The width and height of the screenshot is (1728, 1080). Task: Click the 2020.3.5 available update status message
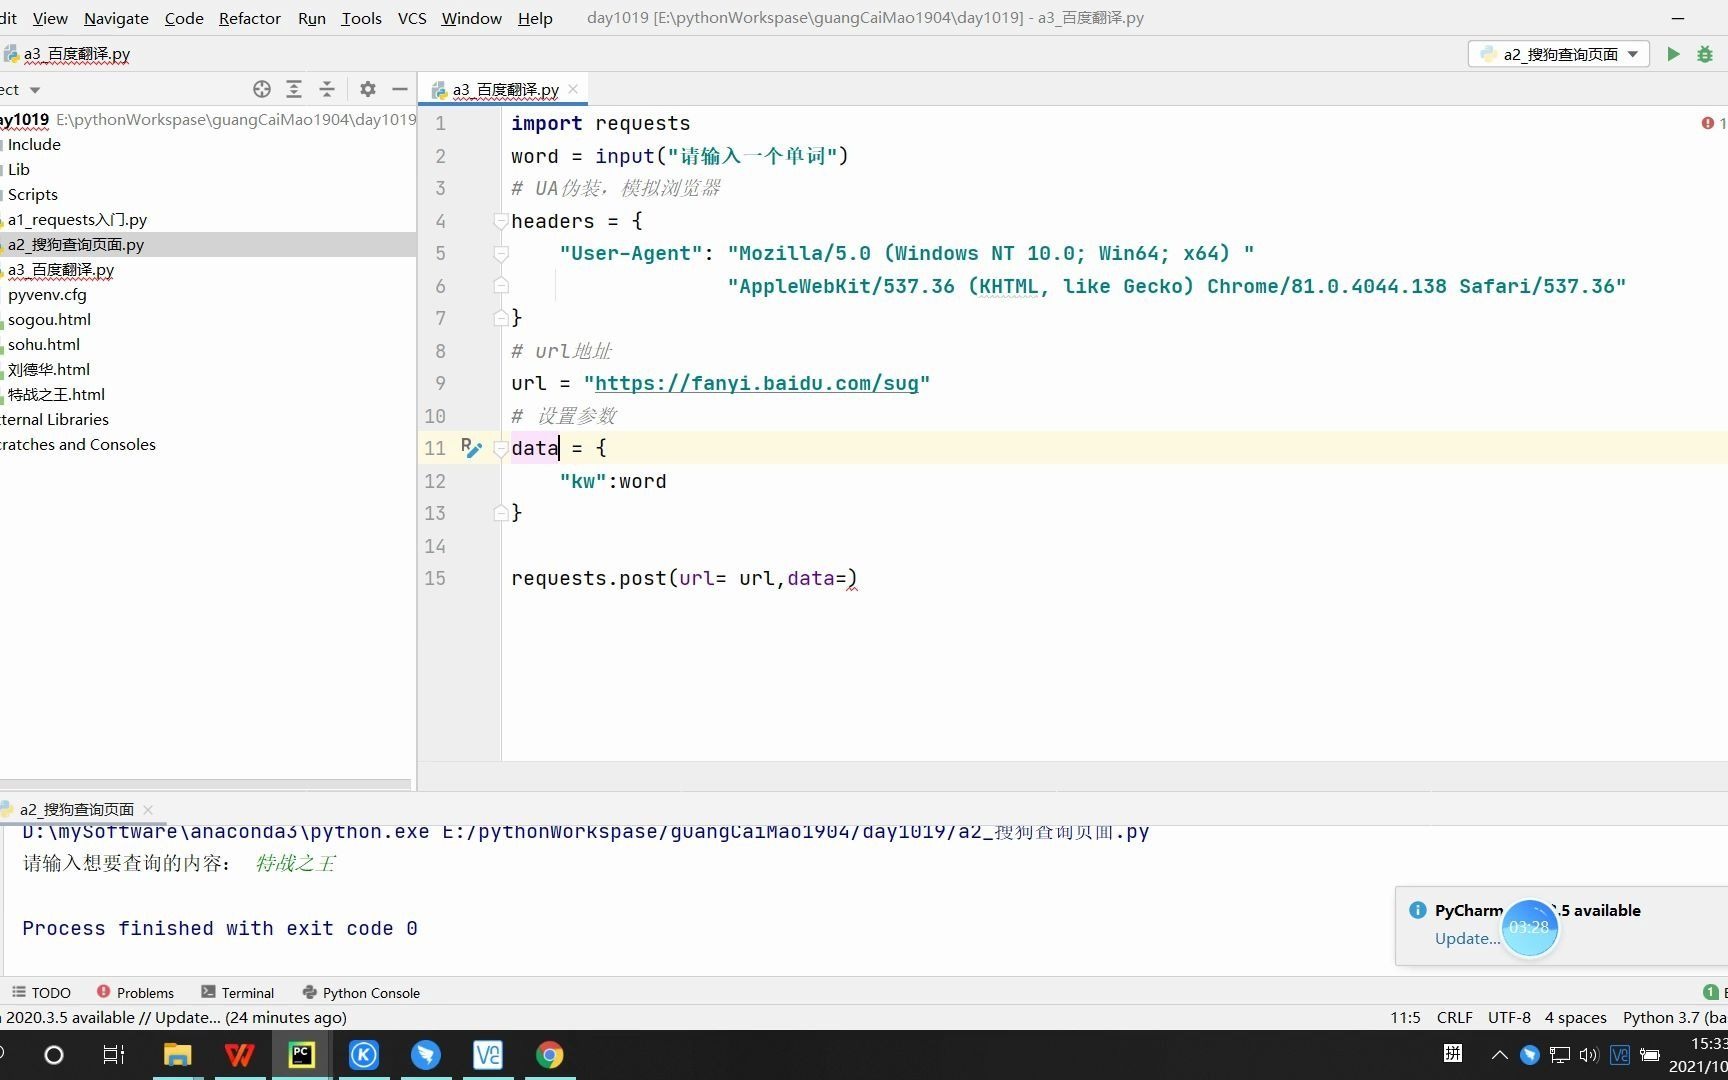click(x=177, y=1017)
